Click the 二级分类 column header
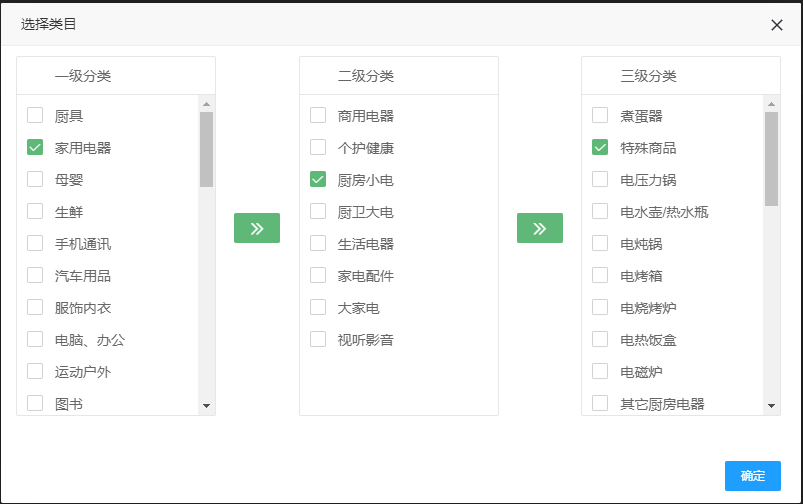 [x=366, y=76]
